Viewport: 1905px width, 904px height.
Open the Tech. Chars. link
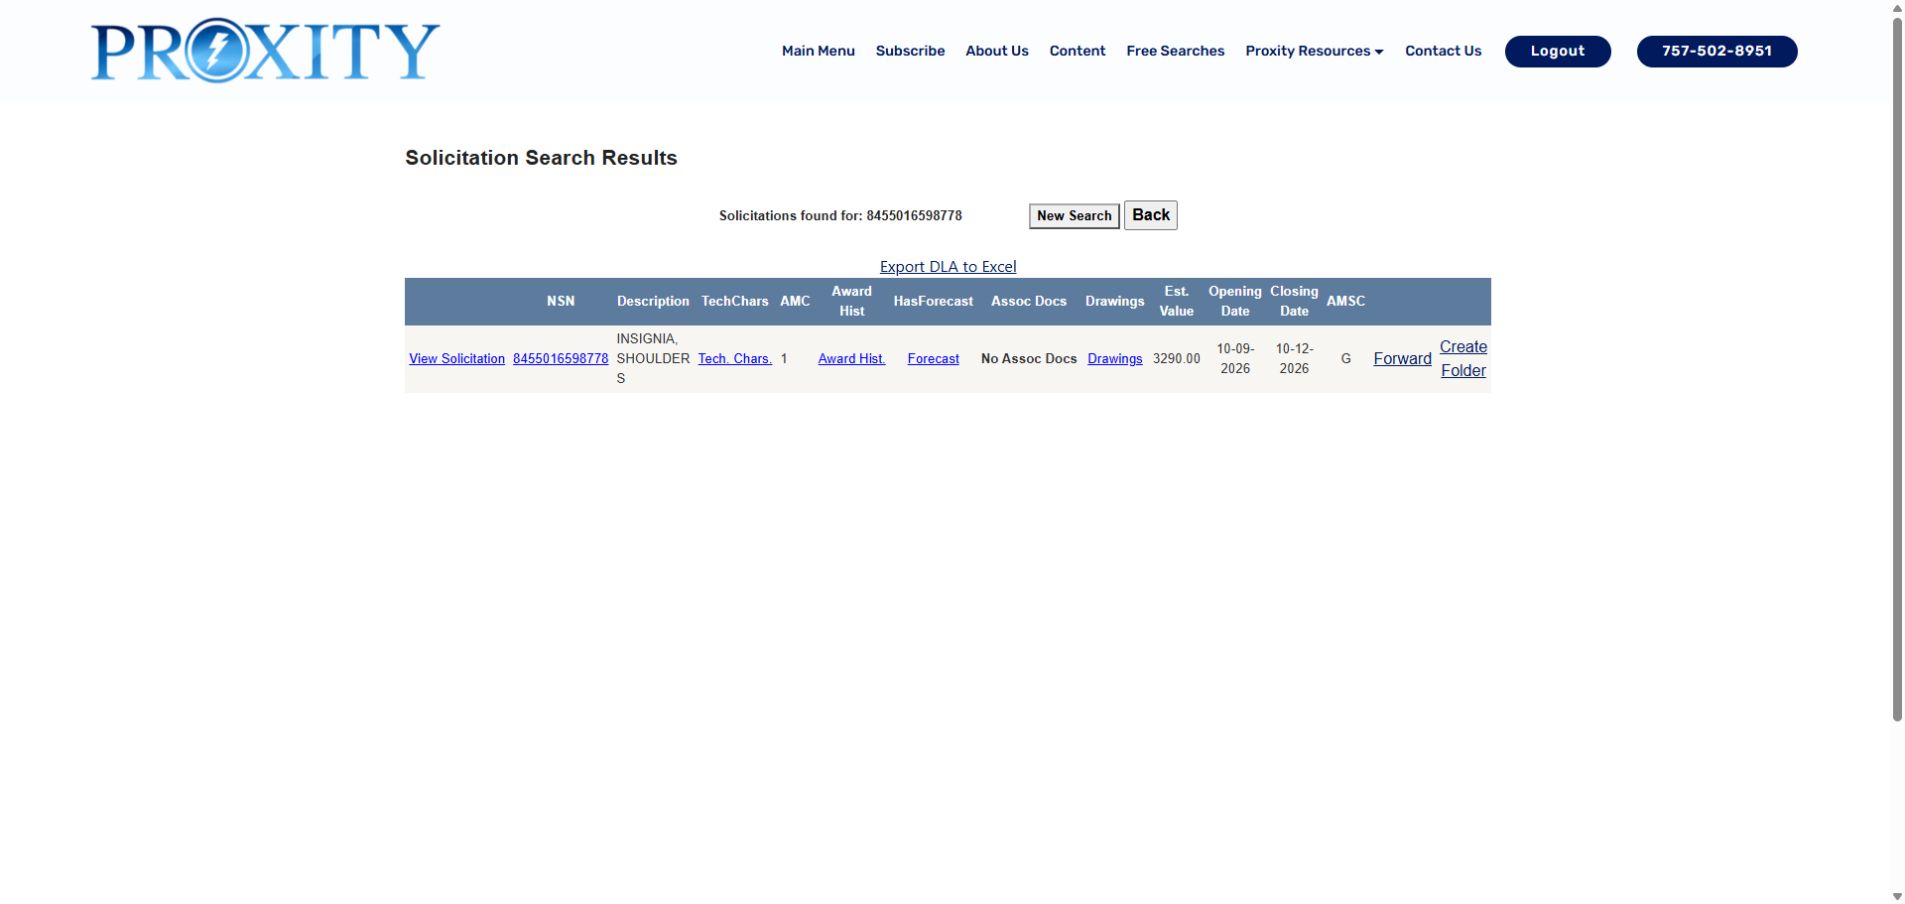[x=735, y=359]
